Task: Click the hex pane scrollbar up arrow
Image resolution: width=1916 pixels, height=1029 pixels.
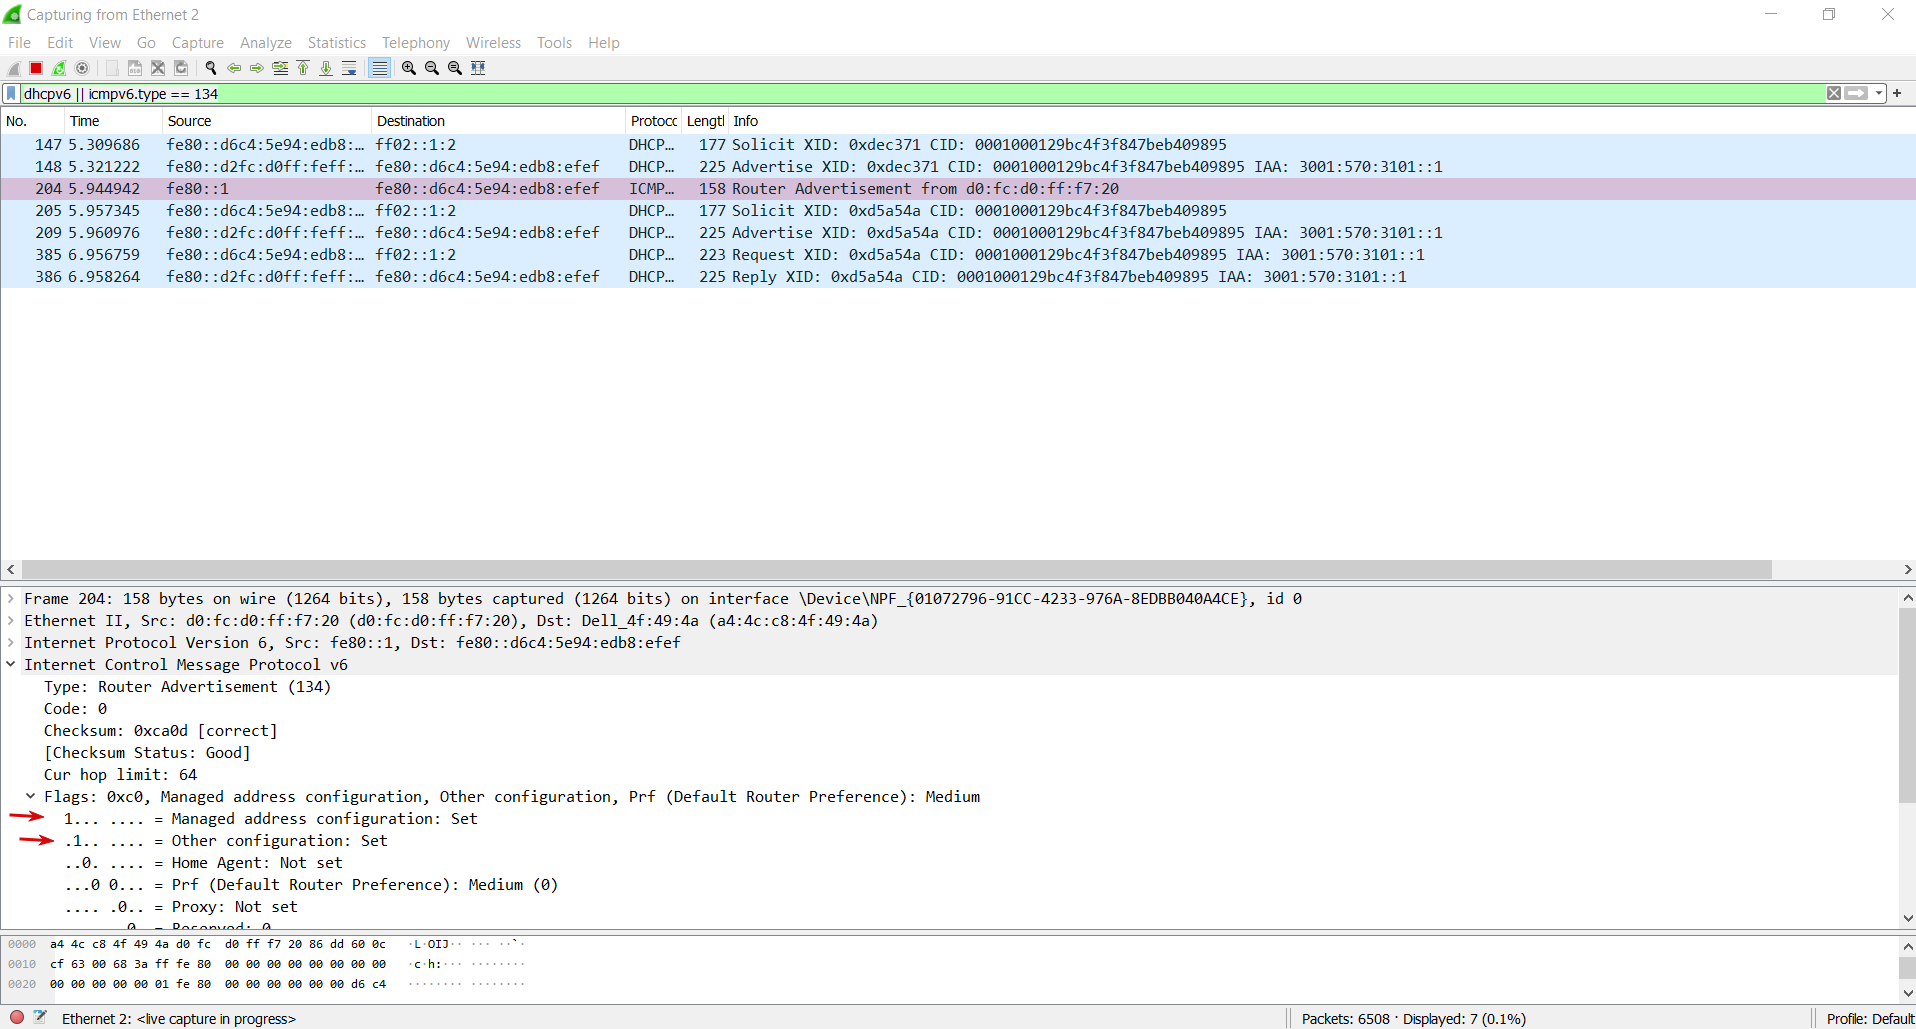Action: [1907, 946]
